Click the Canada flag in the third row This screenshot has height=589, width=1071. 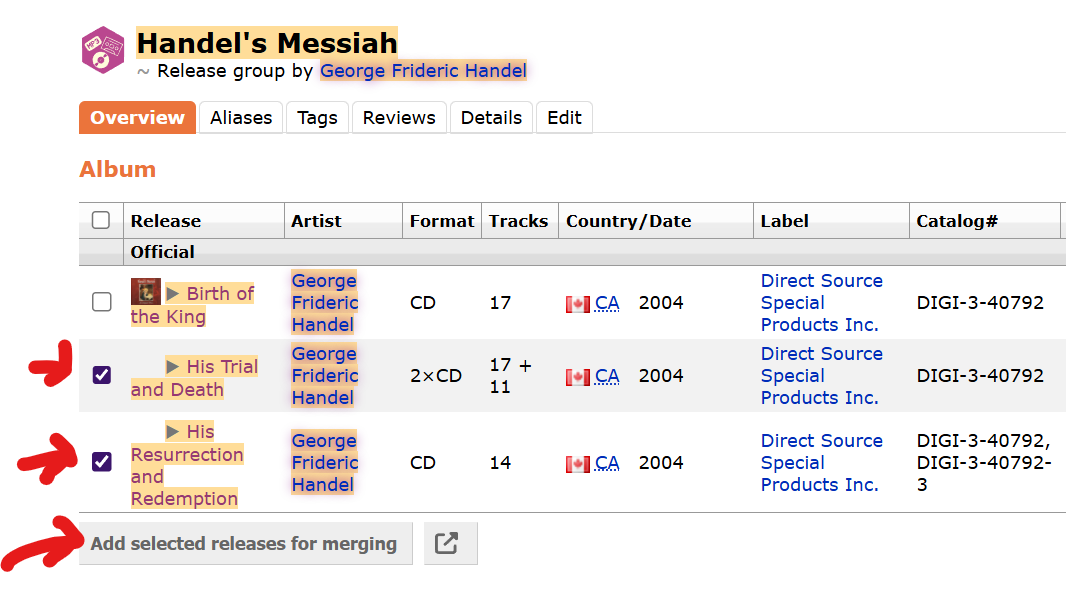pos(578,464)
